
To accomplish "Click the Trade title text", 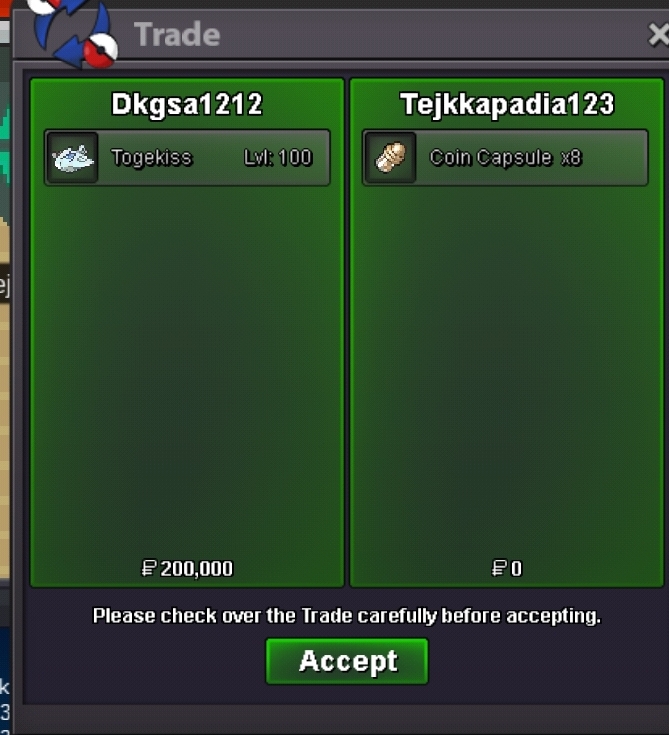I will click(x=177, y=35).
